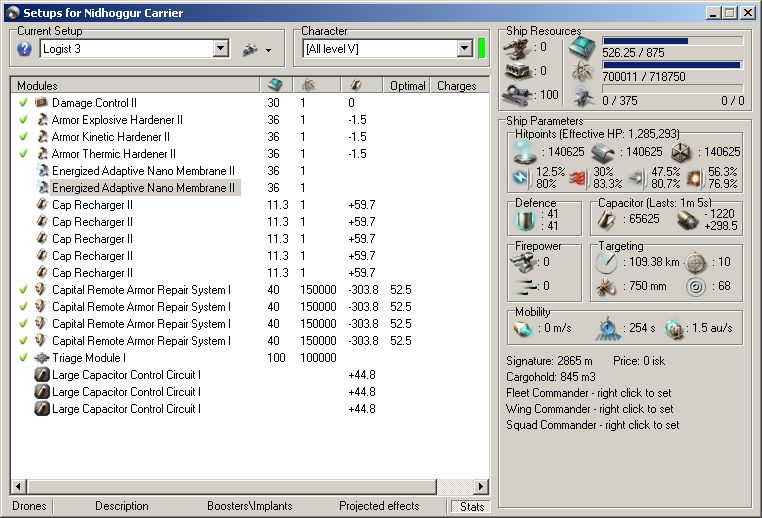This screenshot has height=518, width=762.
Task: Switch to the Drones tab
Action: [30, 506]
